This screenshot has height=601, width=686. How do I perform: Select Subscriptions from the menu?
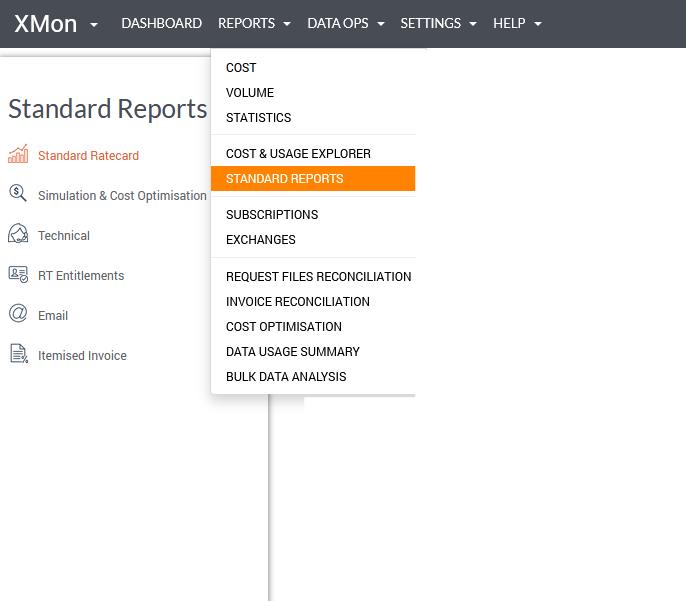(271, 215)
